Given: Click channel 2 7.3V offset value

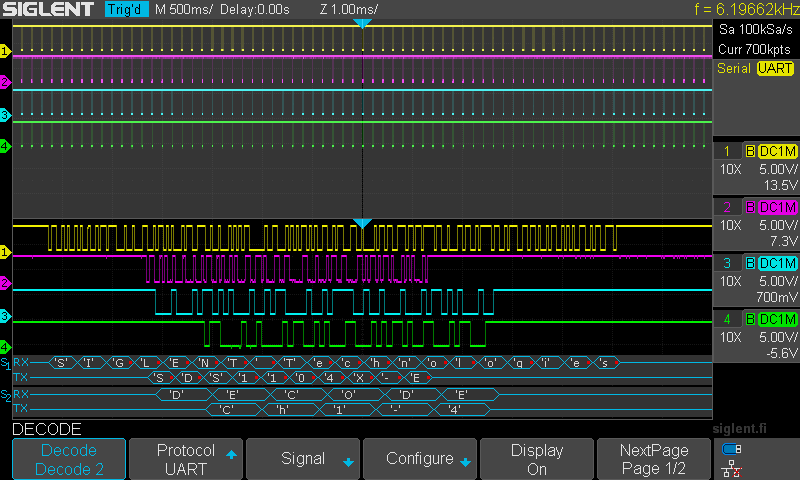Looking at the screenshot, I should [784, 241].
